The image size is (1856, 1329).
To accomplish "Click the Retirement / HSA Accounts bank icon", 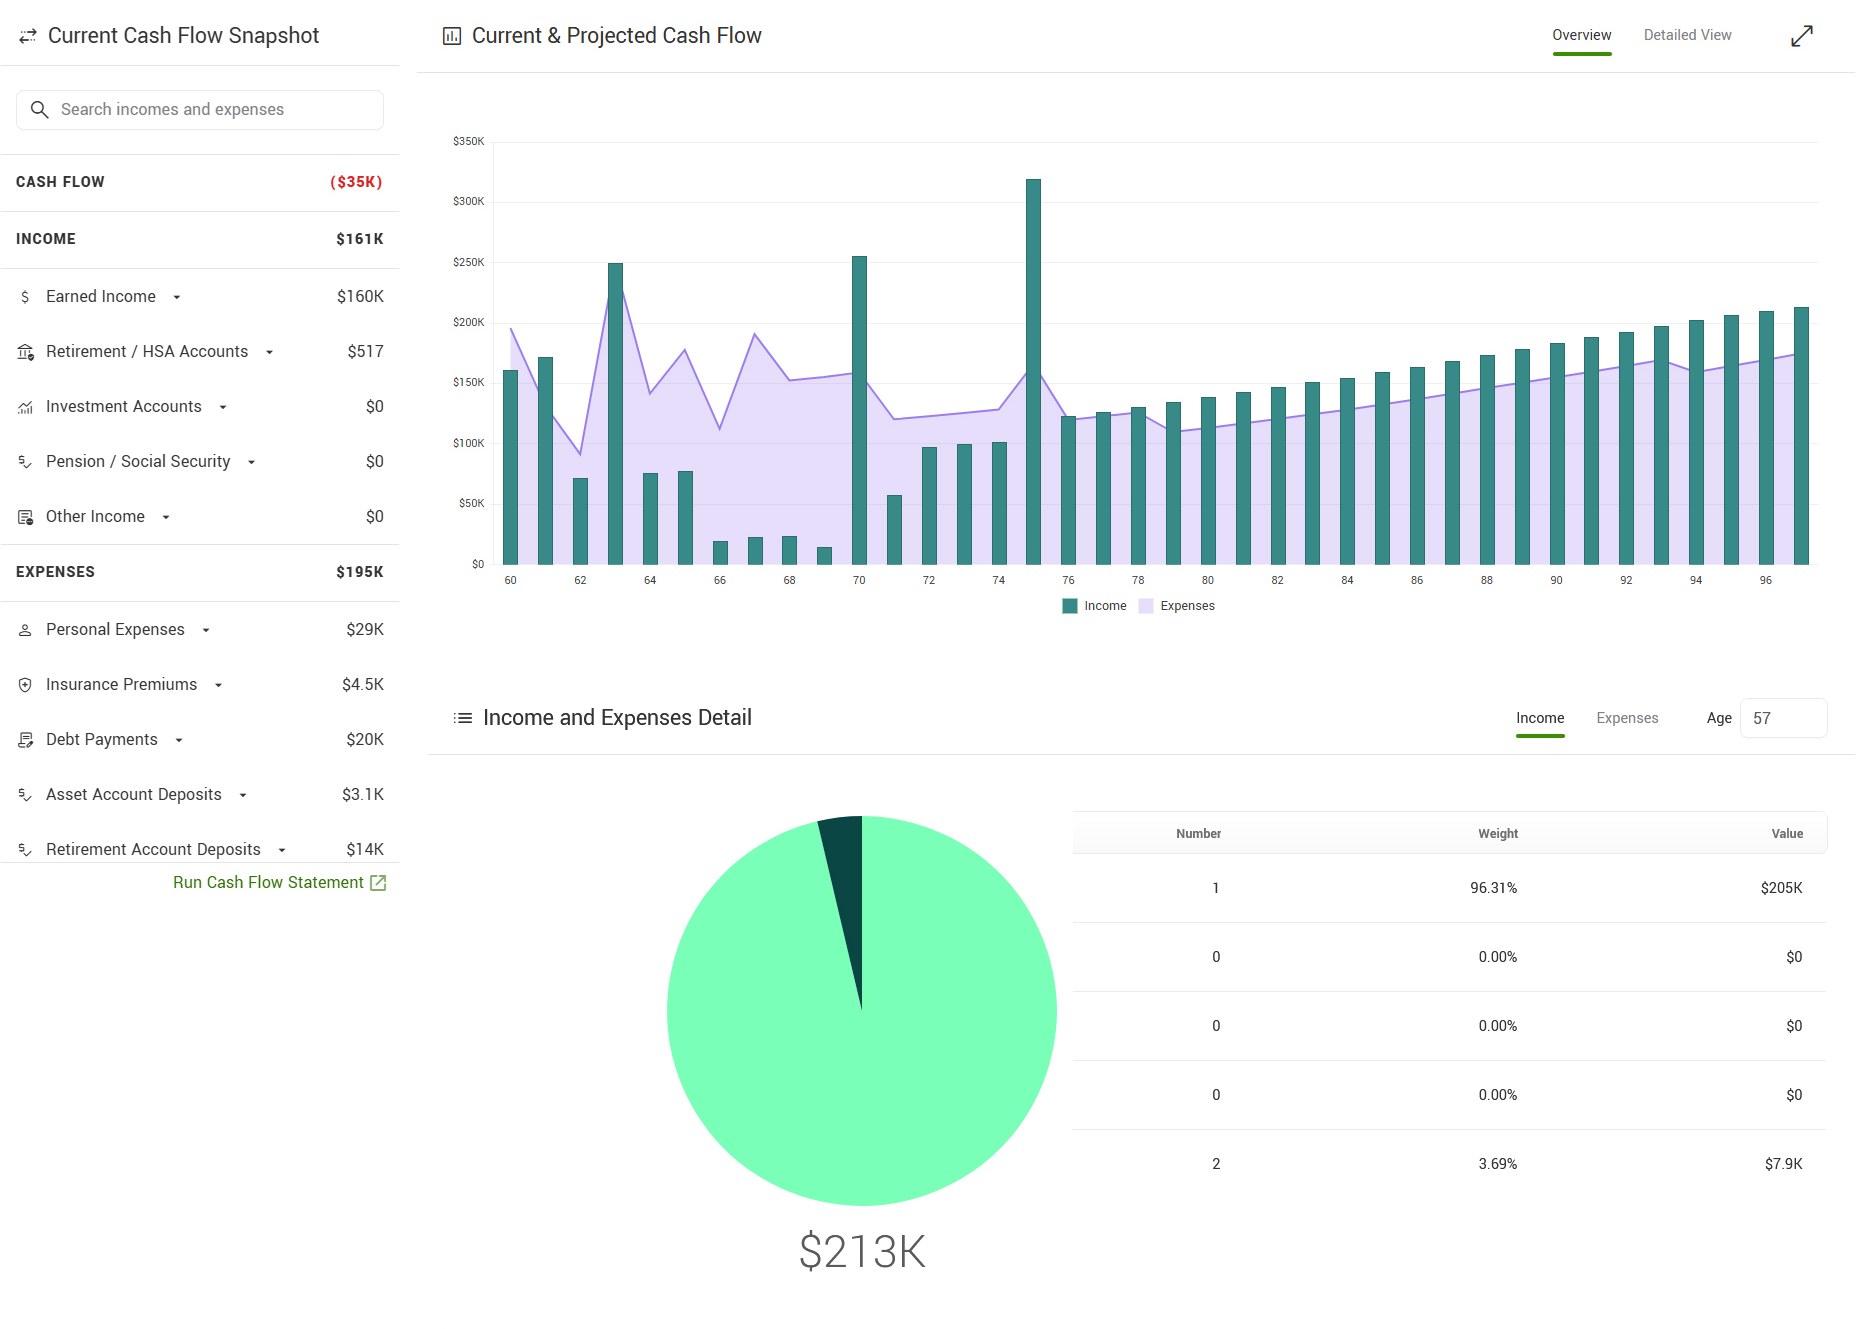I will [x=25, y=352].
